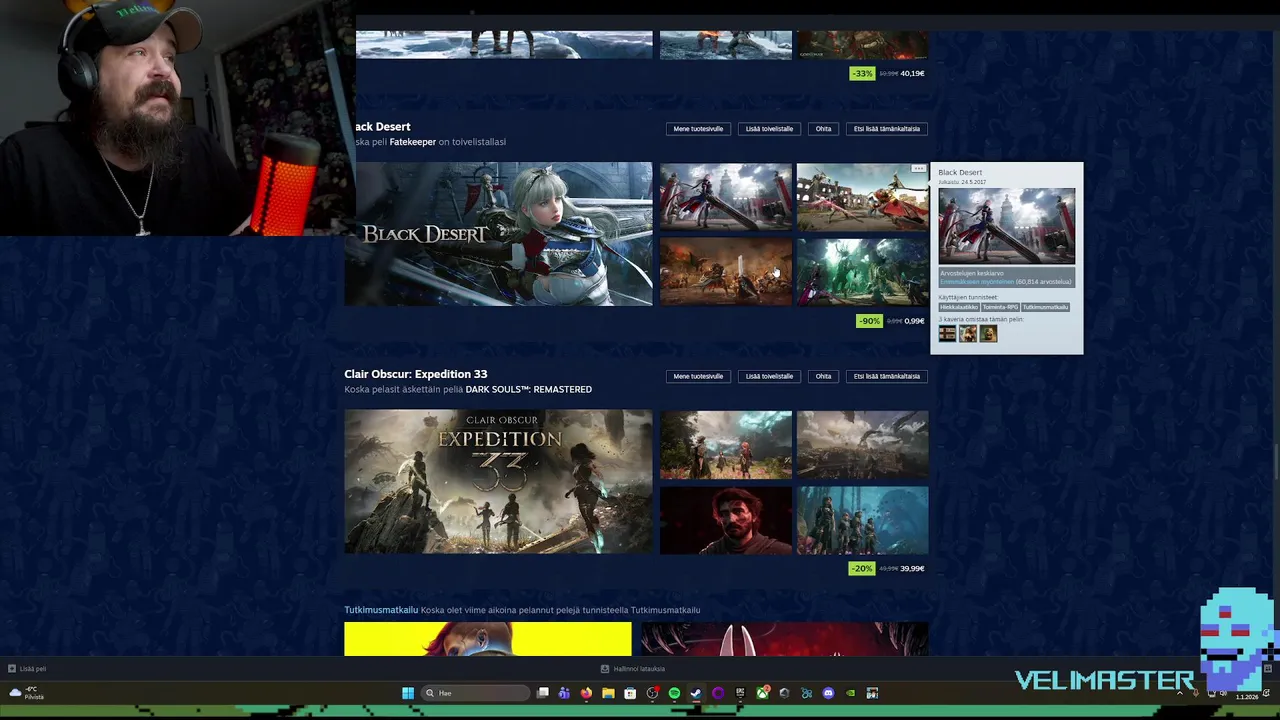Open the notification center next to the date
Image resolution: width=1280 pixels, height=720 pixels.
tap(1266, 693)
